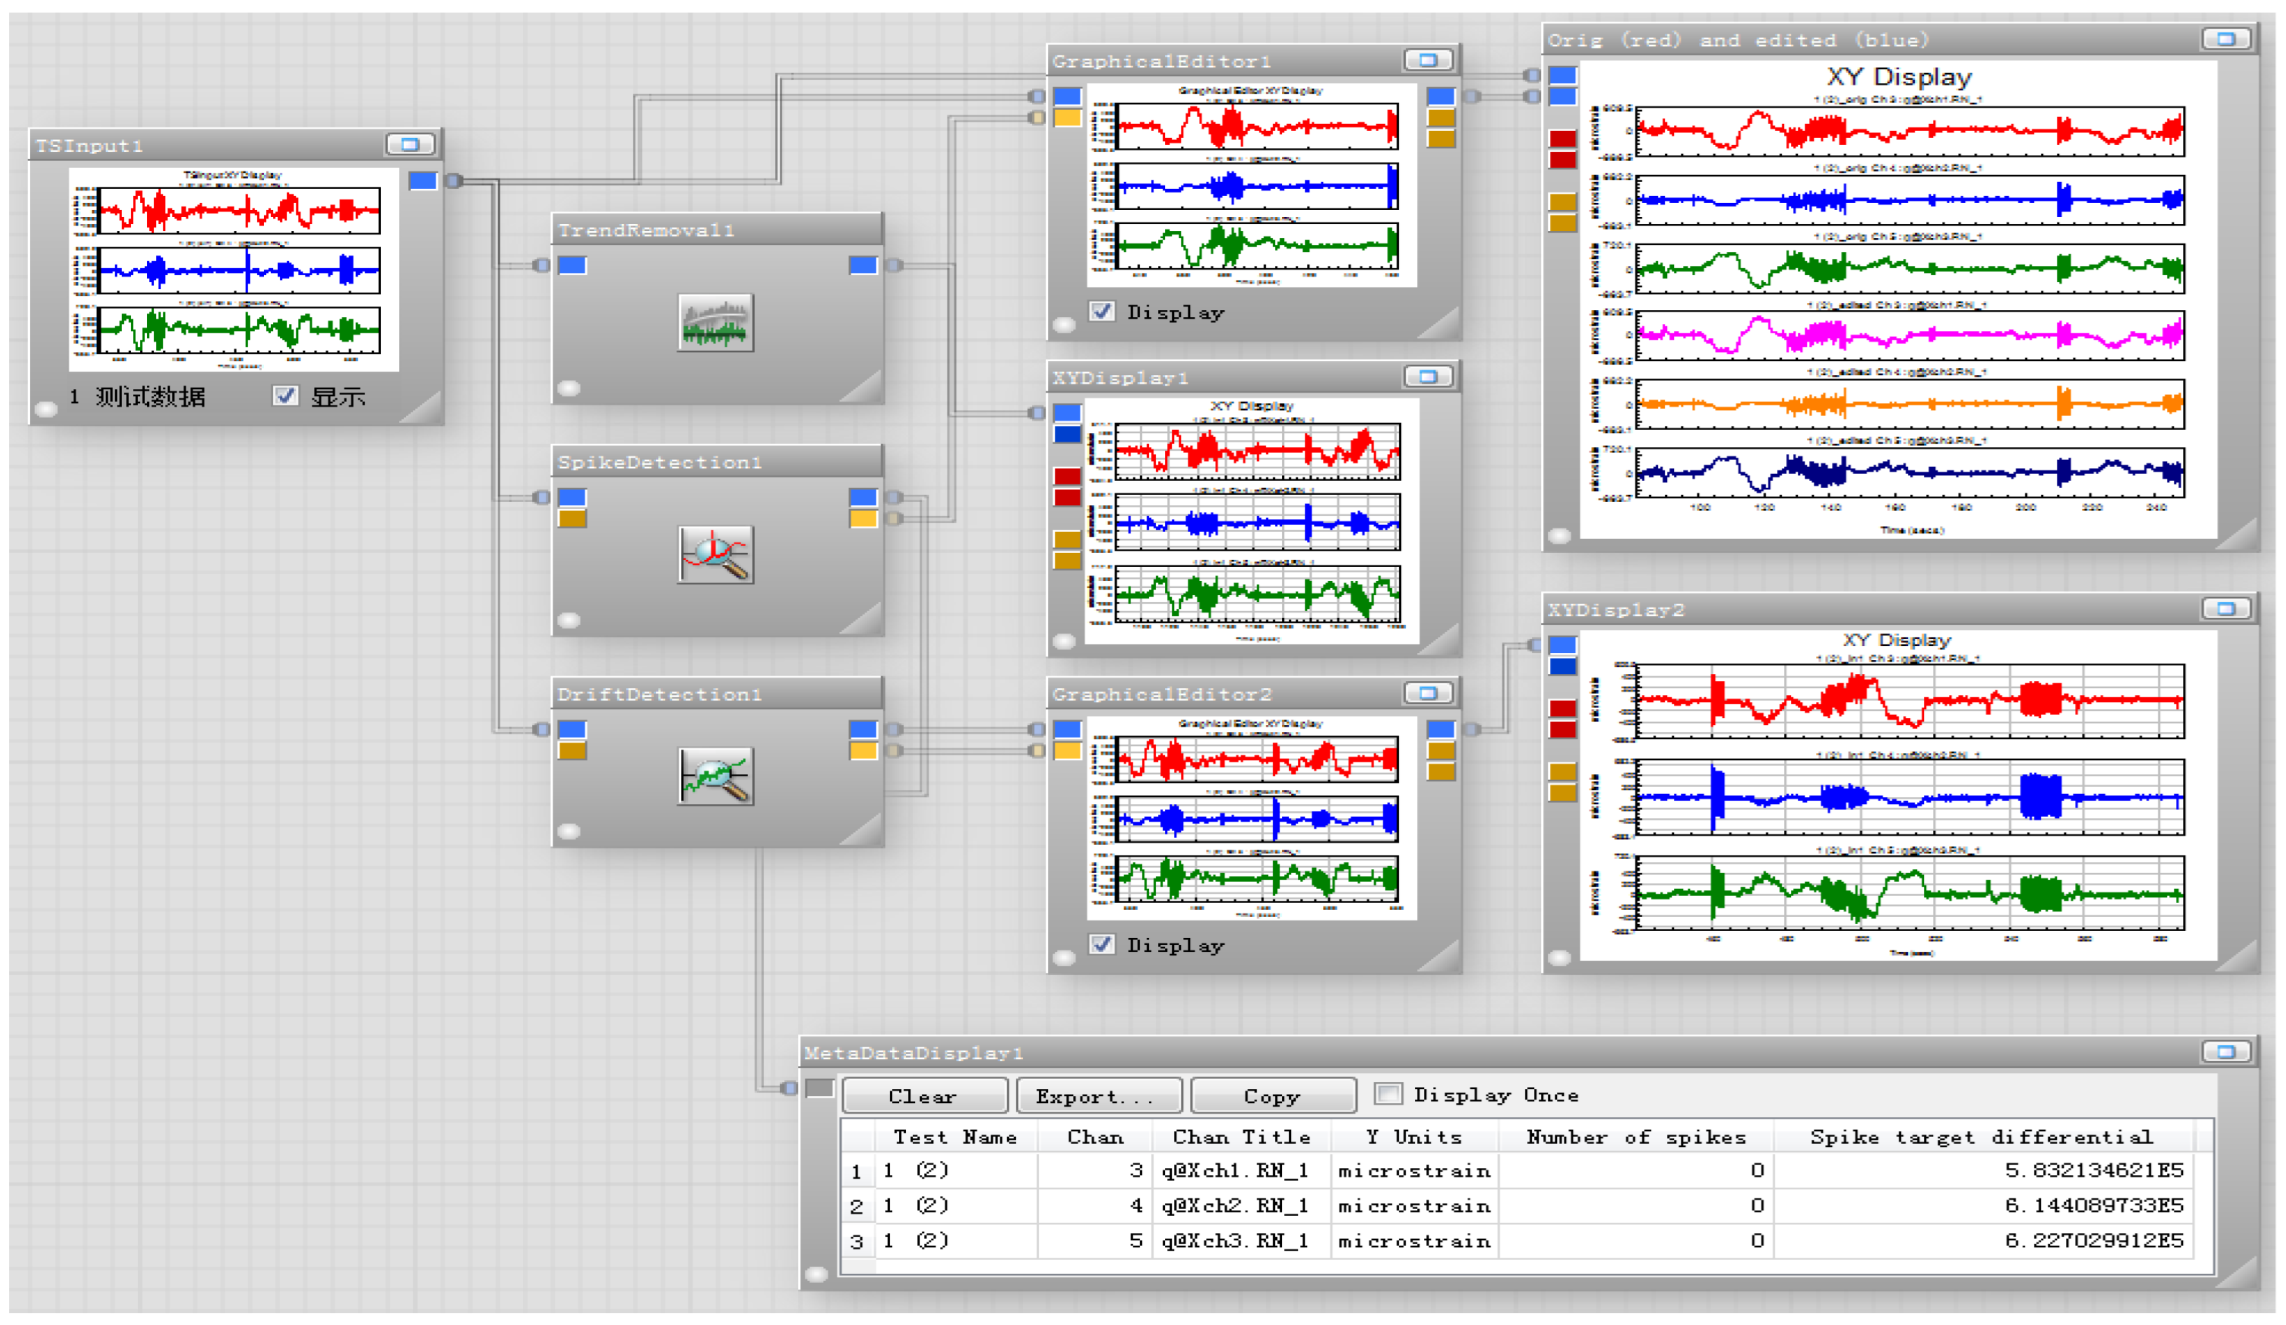Click the SpikeDetection1 magnifier icon

coord(715,554)
